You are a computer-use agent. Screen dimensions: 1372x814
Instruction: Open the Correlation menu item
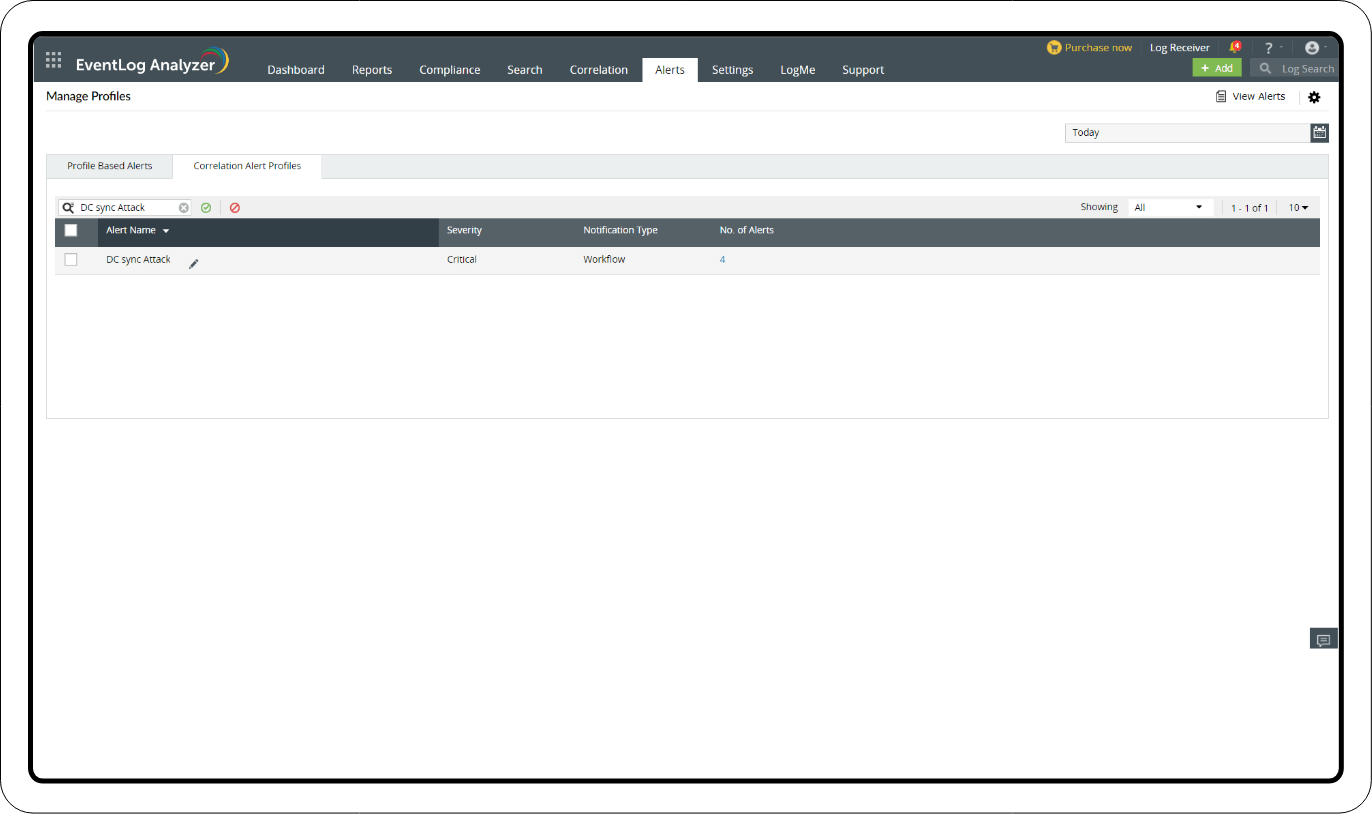click(x=598, y=69)
